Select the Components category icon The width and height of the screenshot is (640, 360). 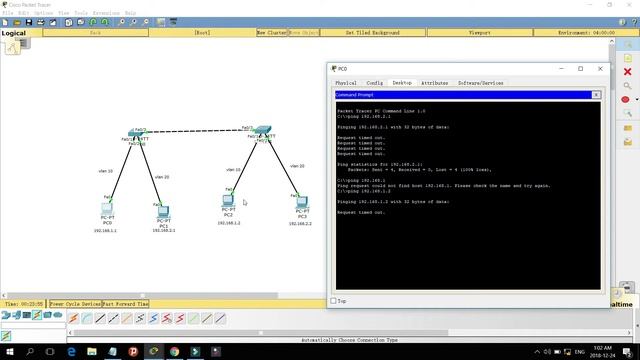coord(27,315)
